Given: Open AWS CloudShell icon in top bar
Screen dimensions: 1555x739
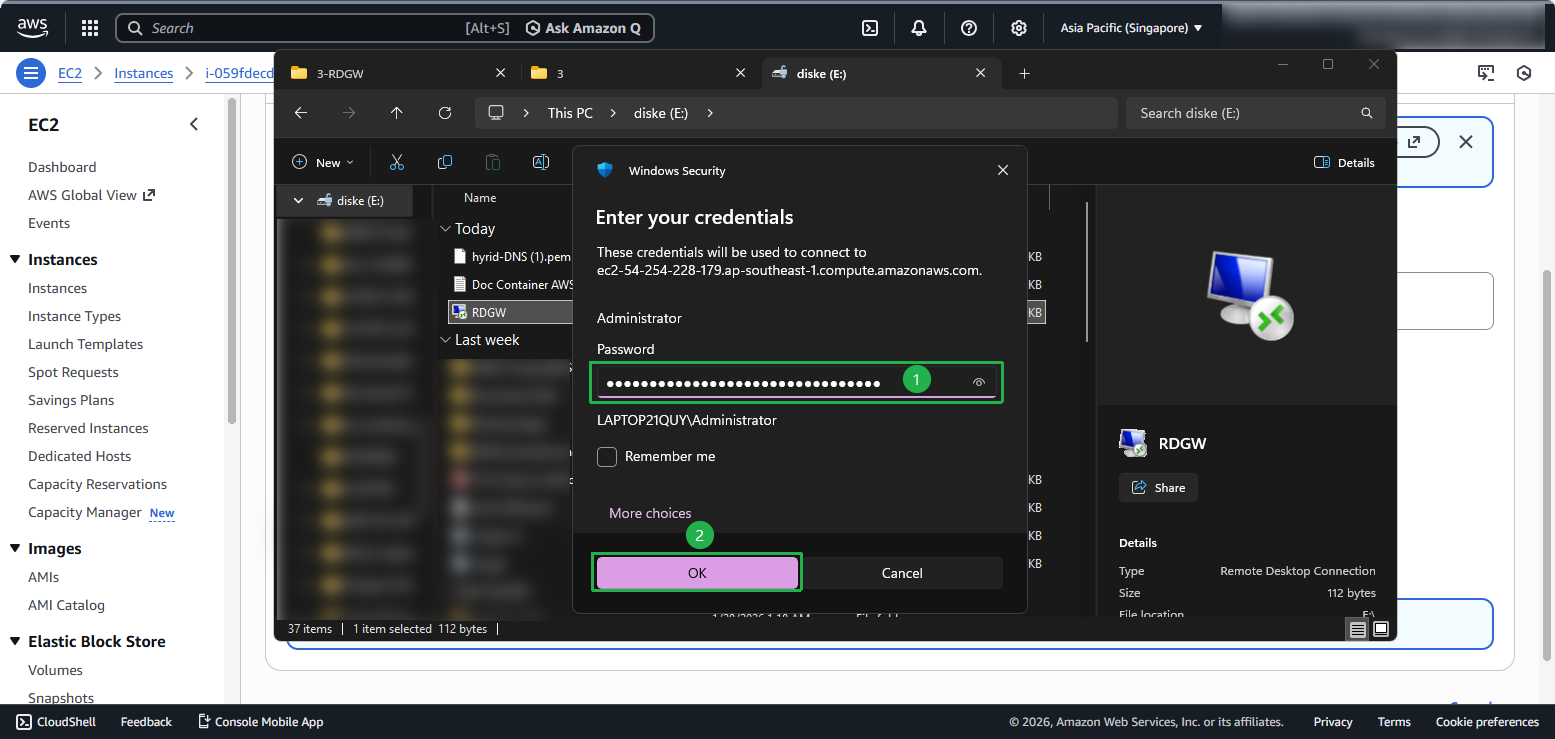Looking at the screenshot, I should coord(870,28).
